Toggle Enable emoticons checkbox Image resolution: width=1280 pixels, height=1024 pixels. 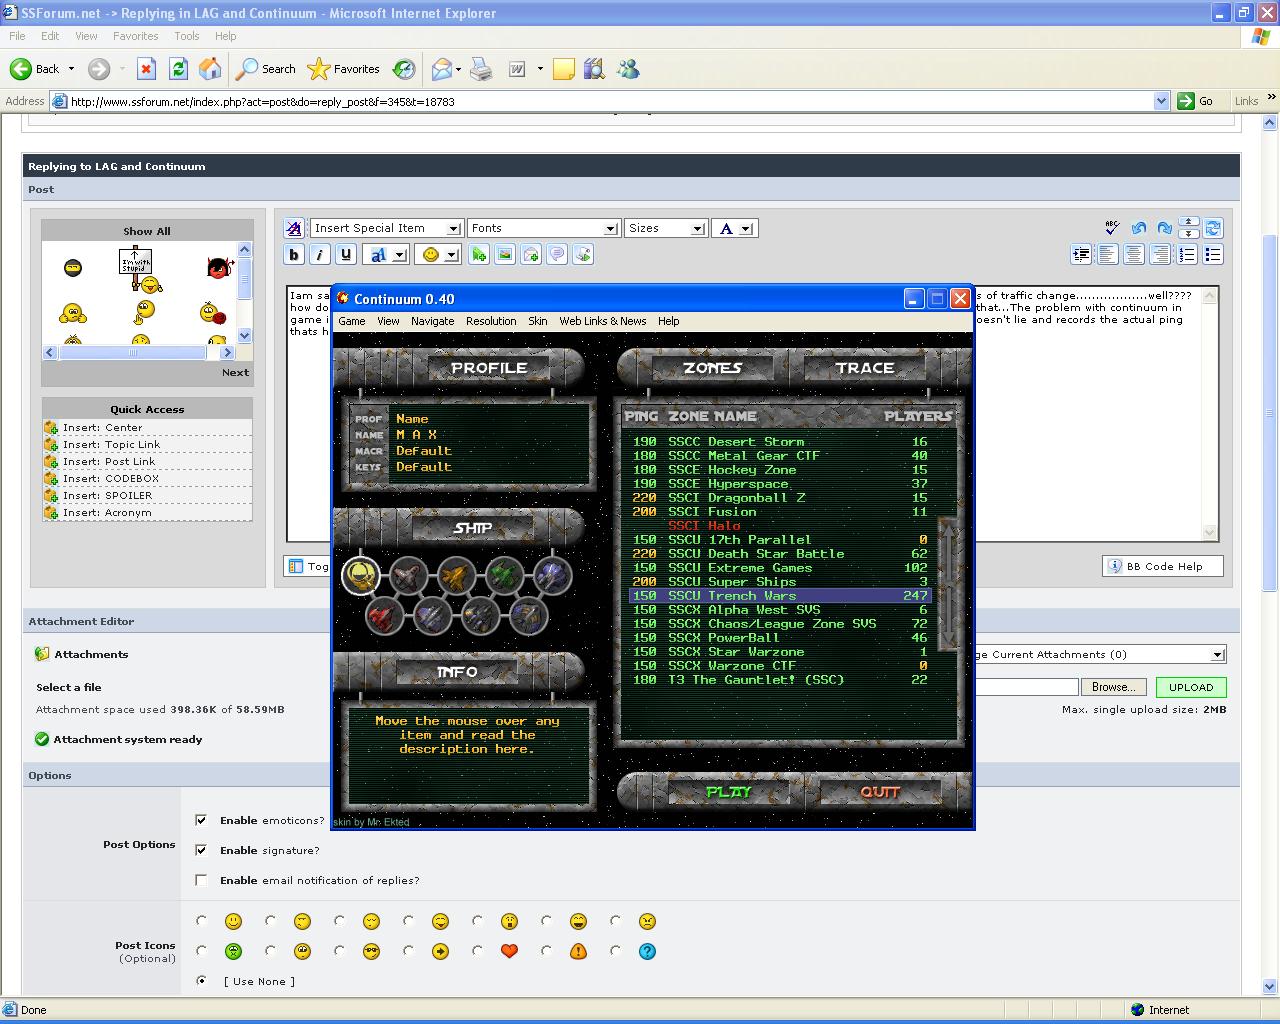pos(201,820)
